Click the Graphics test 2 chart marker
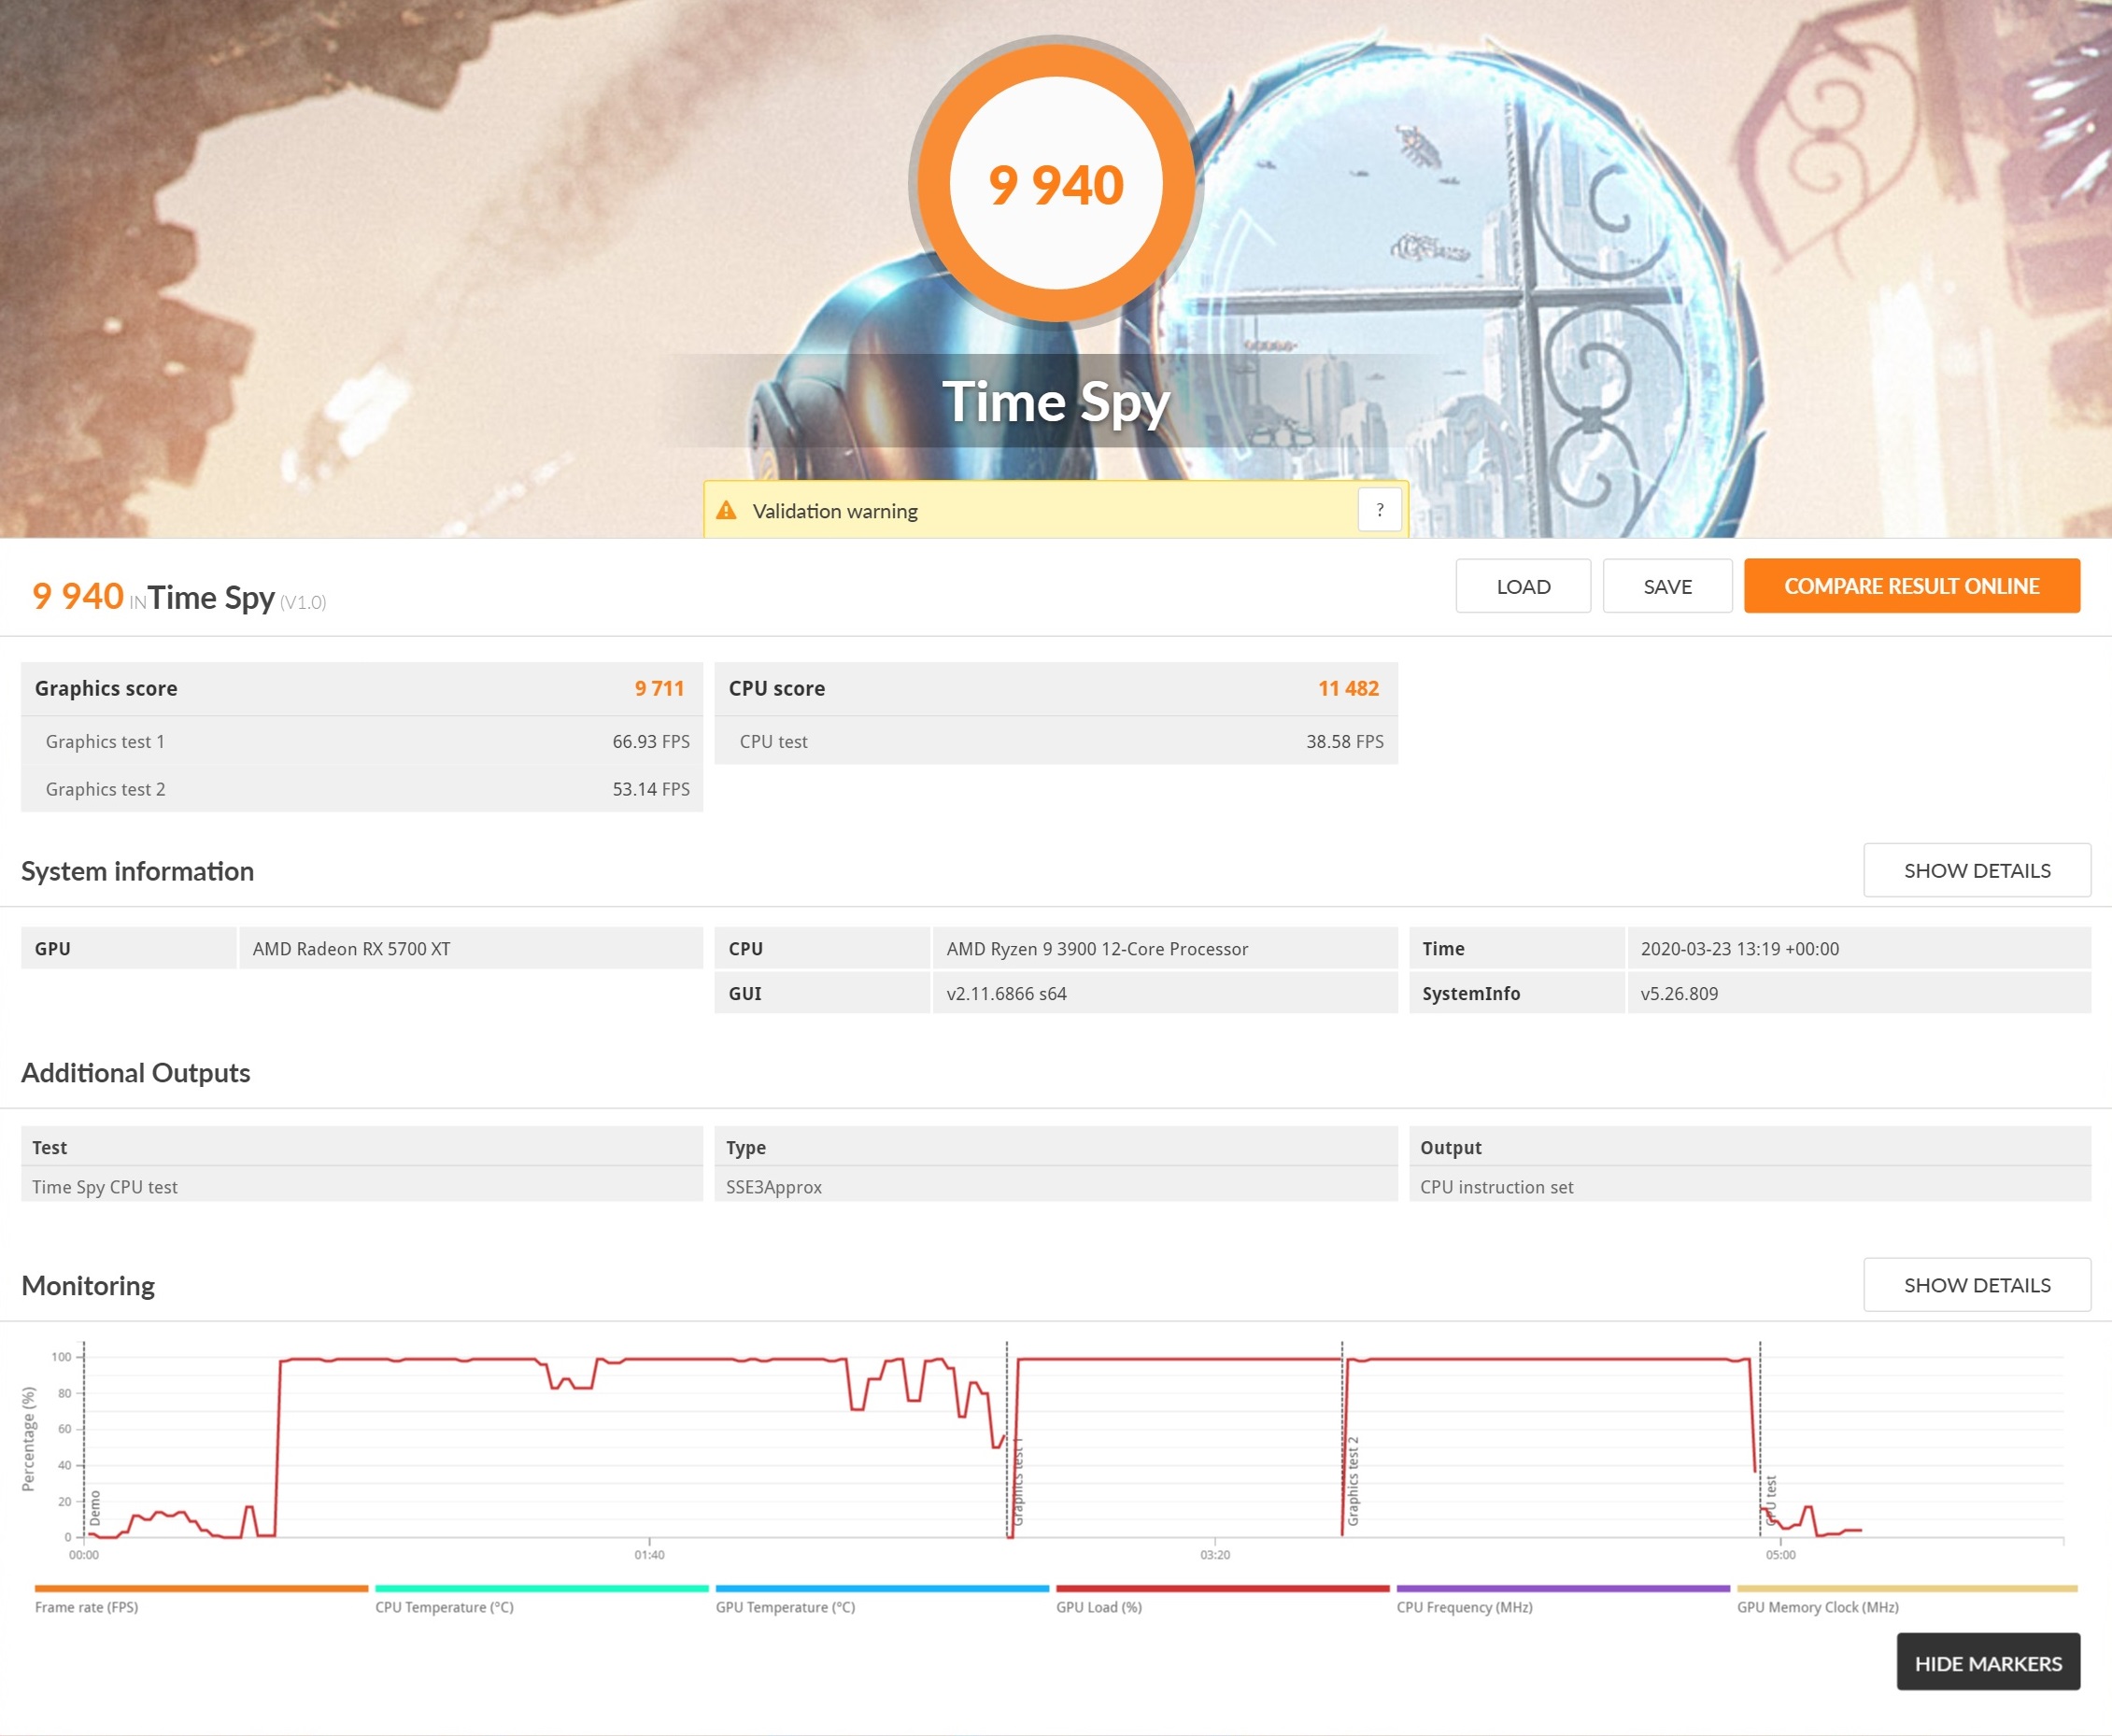 (1353, 1482)
